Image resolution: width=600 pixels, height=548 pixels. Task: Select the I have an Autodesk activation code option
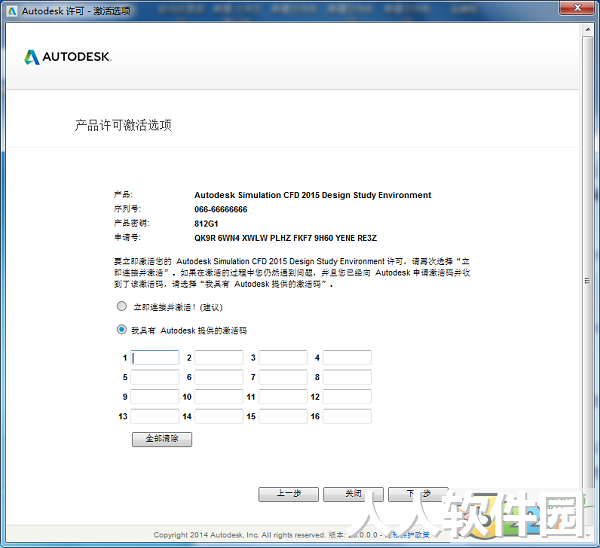click(122, 329)
